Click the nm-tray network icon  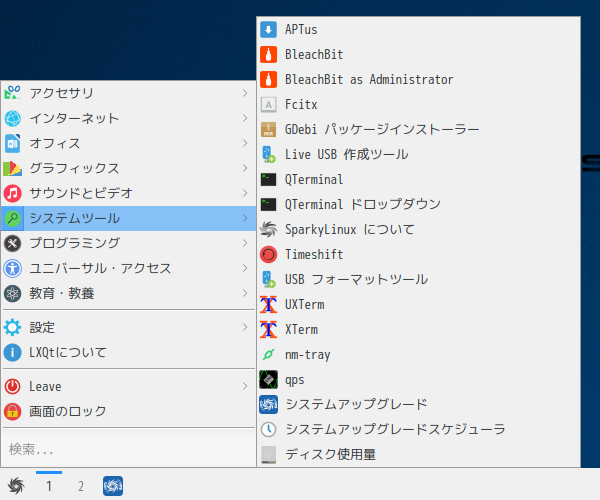pyautogui.click(x=268, y=355)
